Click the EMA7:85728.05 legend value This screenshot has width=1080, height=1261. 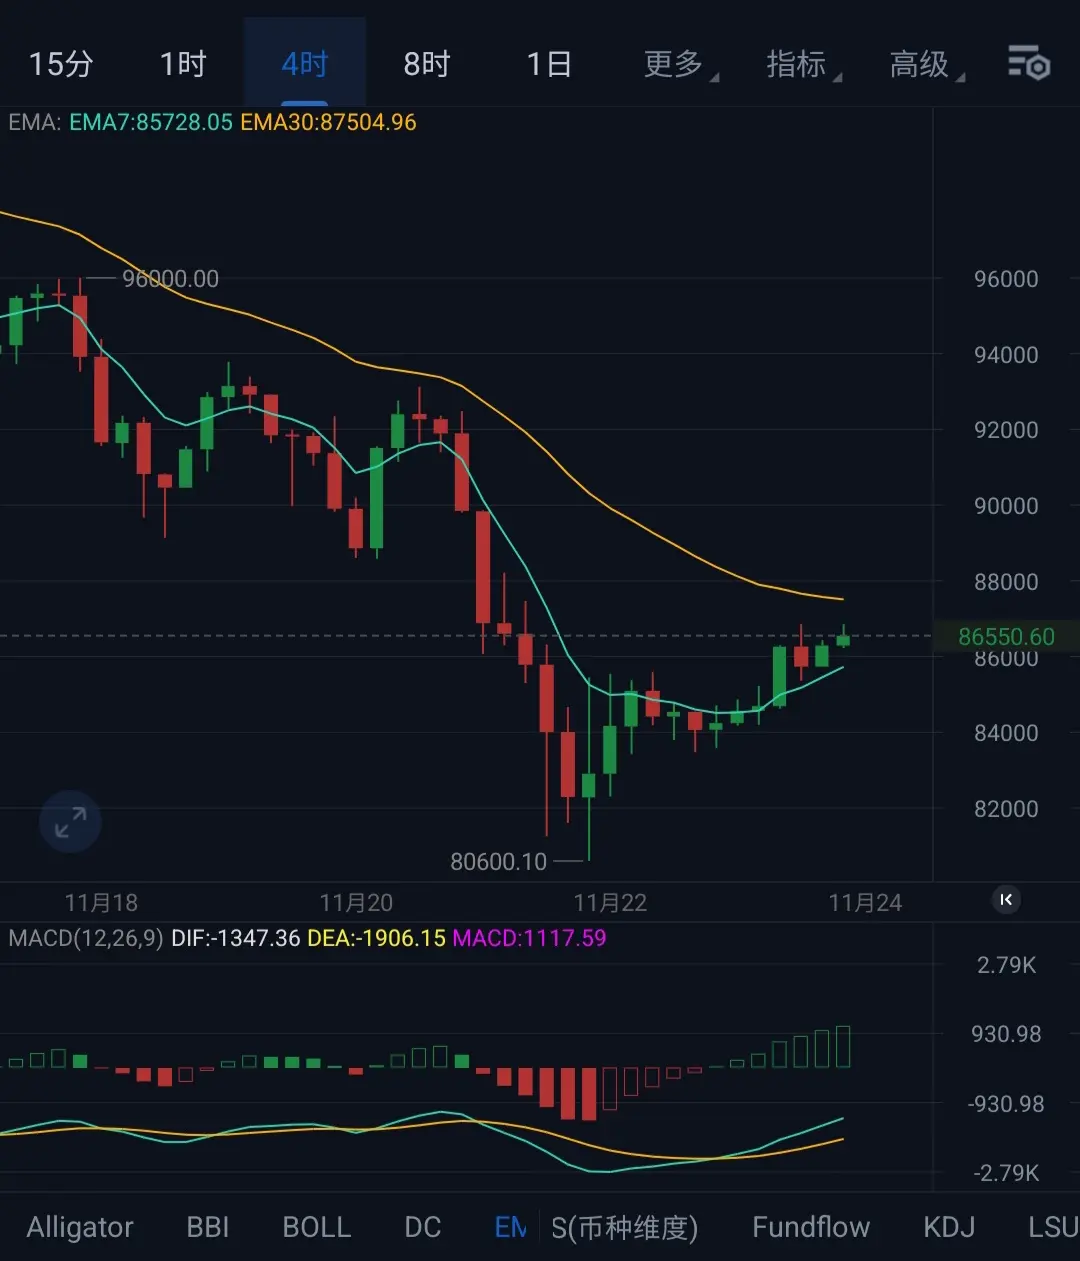[151, 122]
